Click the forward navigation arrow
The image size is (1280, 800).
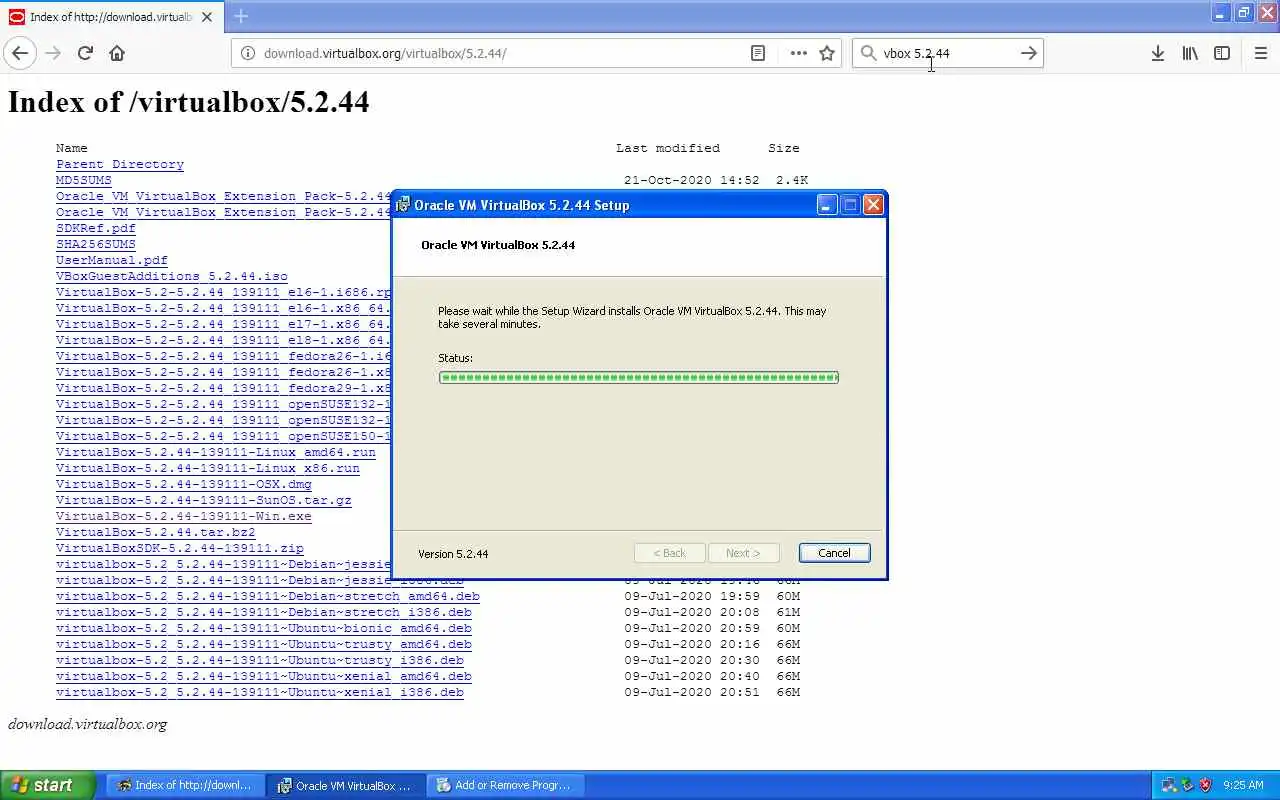tap(53, 53)
